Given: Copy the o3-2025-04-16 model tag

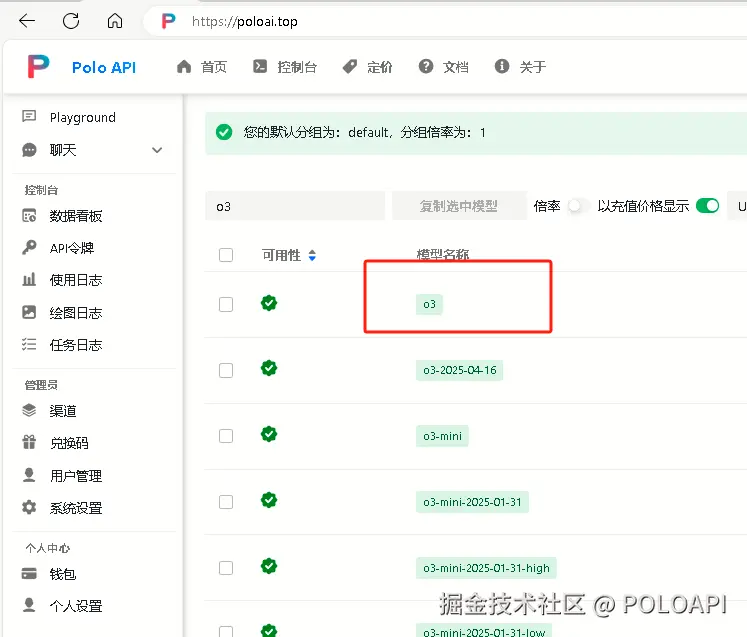Looking at the screenshot, I should click(x=459, y=370).
